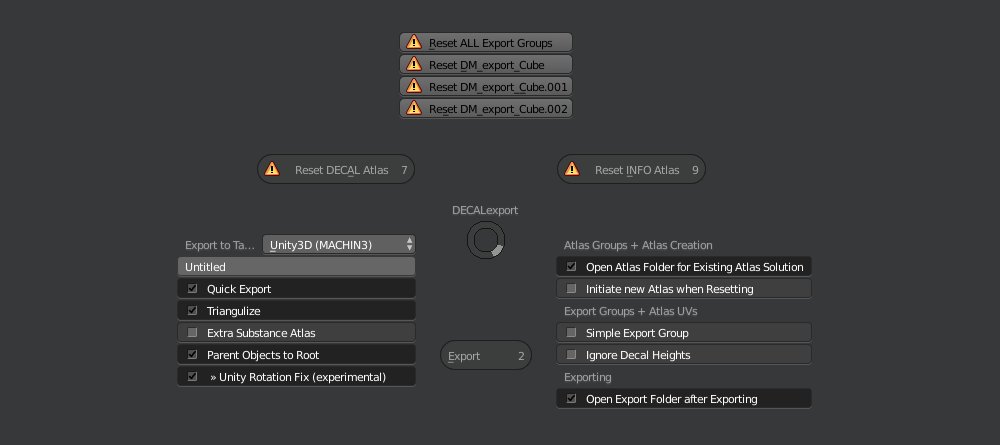Click warning icon beside Reset DM_export_Cube.002

coord(414,108)
